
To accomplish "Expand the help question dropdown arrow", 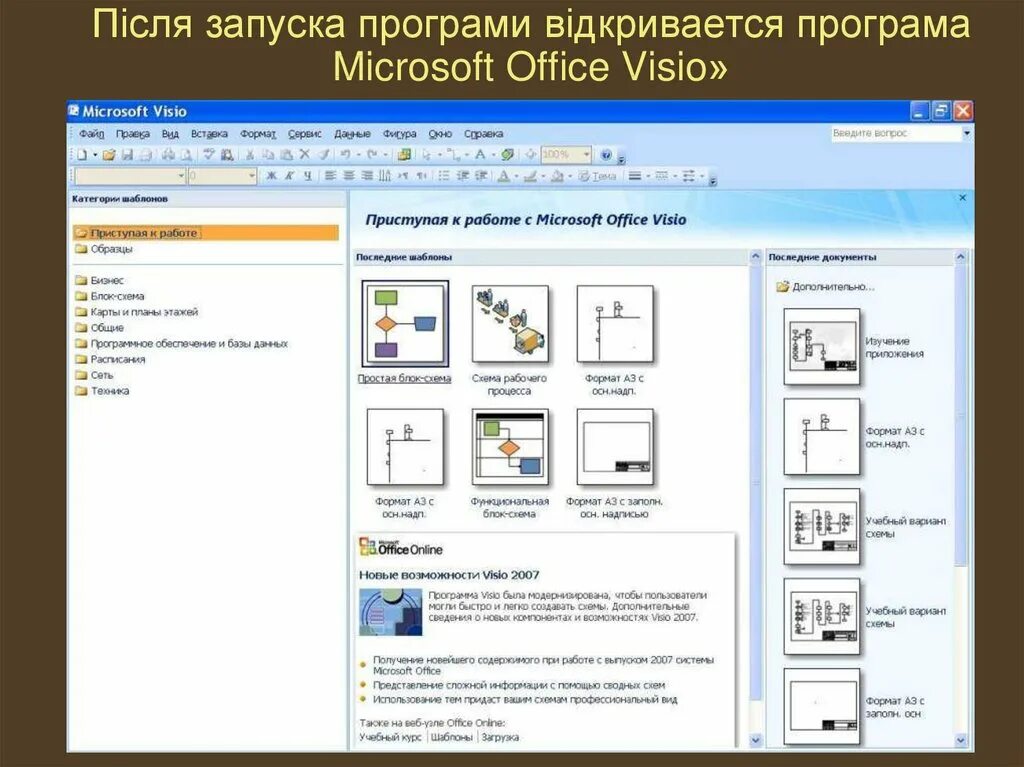I will (967, 133).
